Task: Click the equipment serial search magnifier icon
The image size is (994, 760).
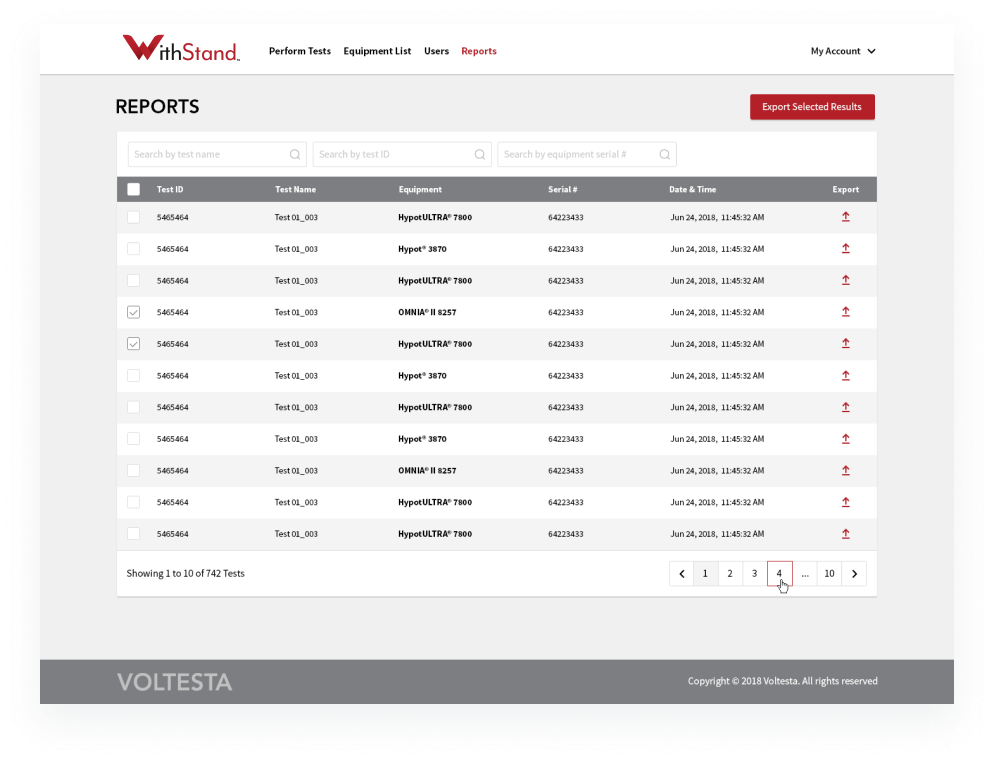Action: [x=664, y=155]
